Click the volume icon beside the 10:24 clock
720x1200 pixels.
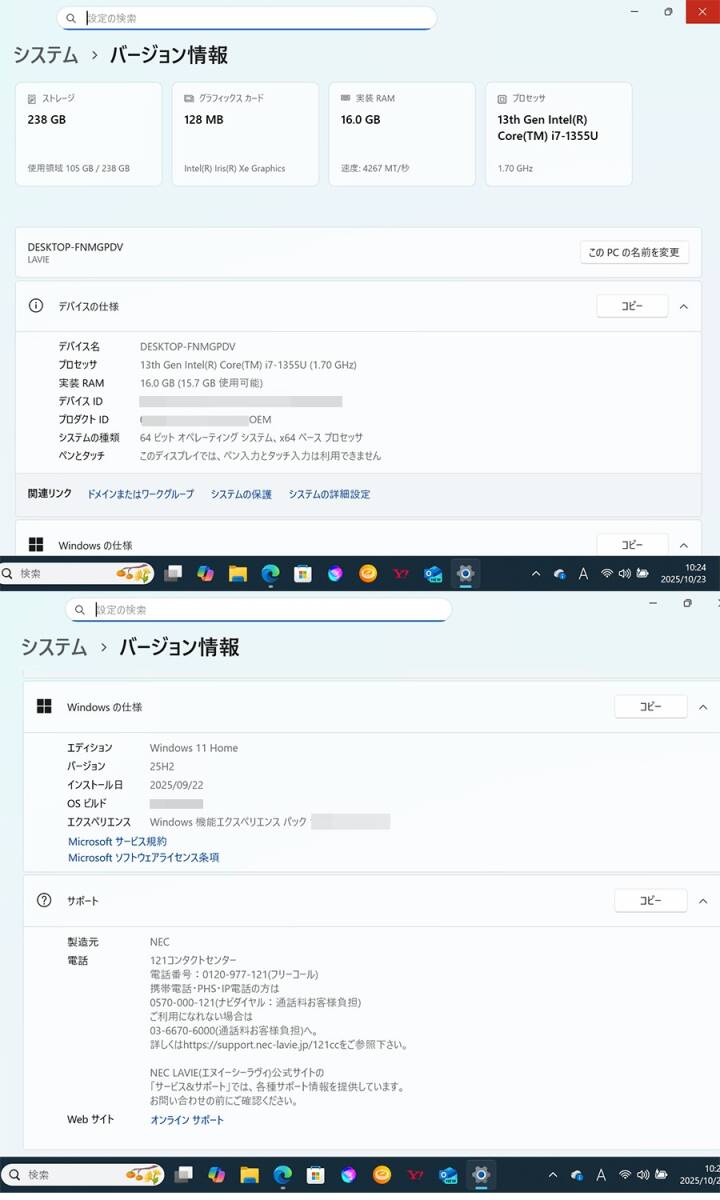click(625, 574)
